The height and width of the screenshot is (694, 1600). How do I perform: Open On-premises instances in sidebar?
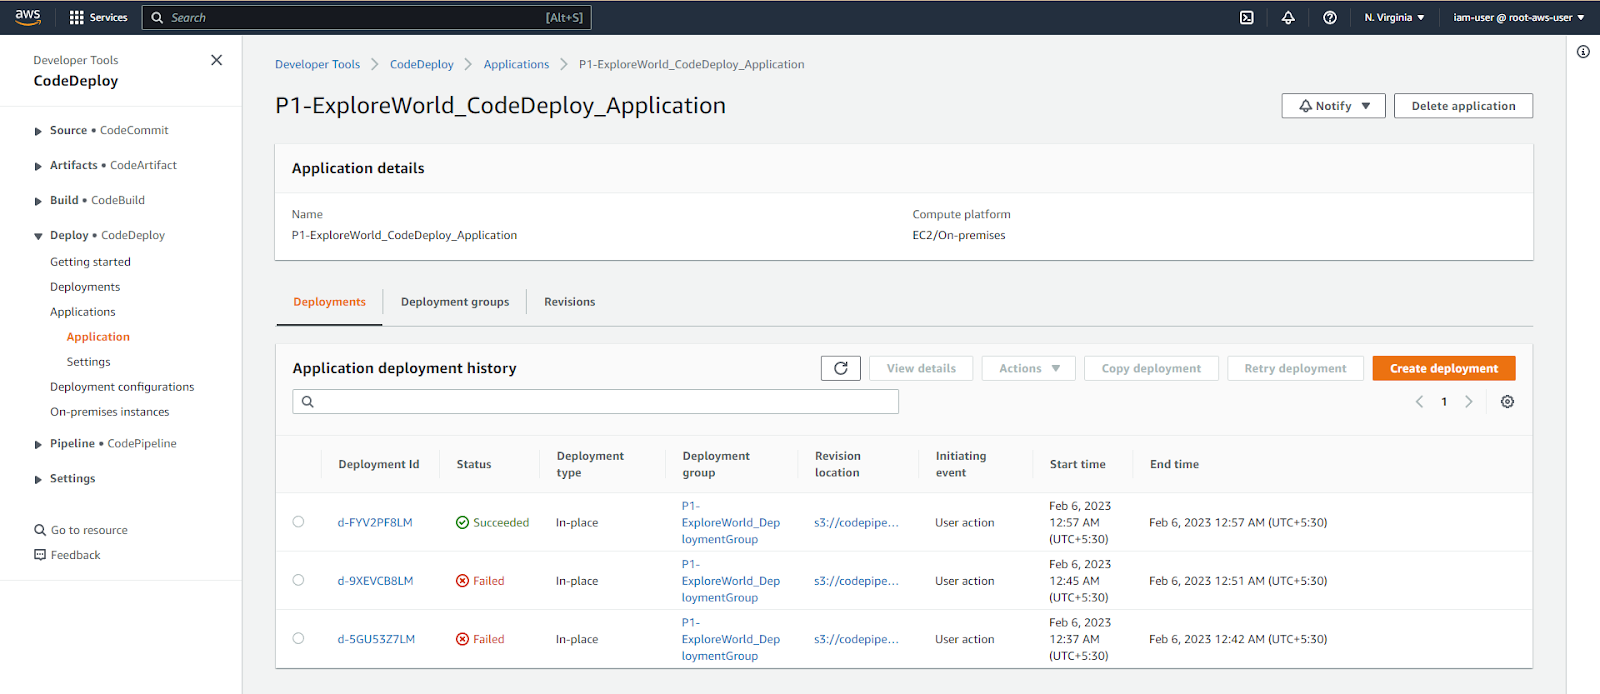(110, 412)
